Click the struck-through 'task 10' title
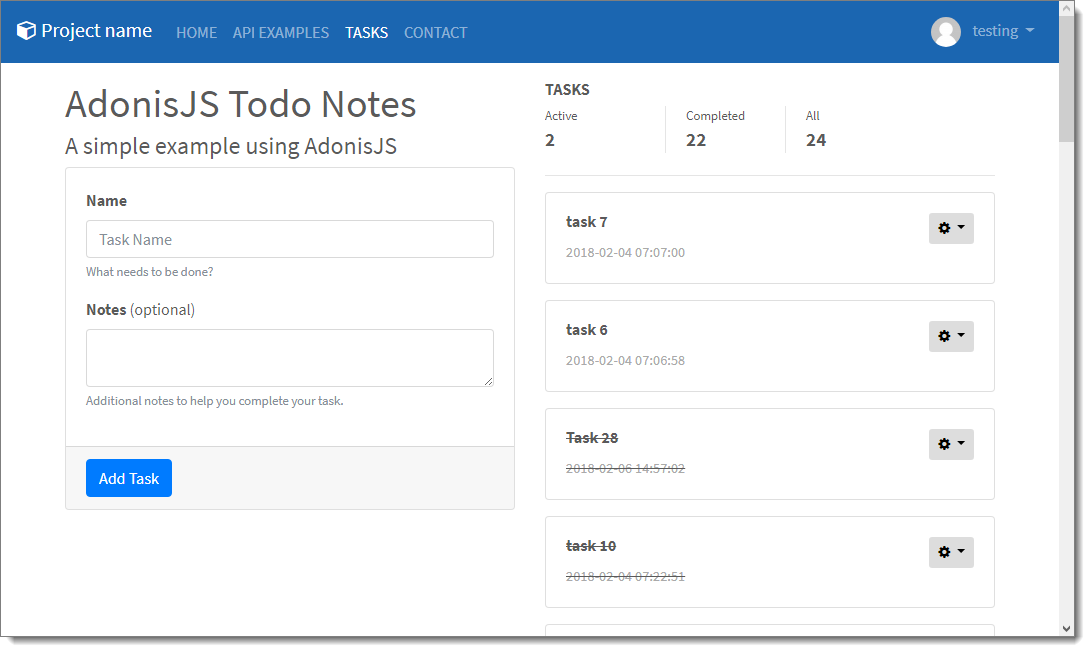The image size is (1090, 652). tap(591, 546)
